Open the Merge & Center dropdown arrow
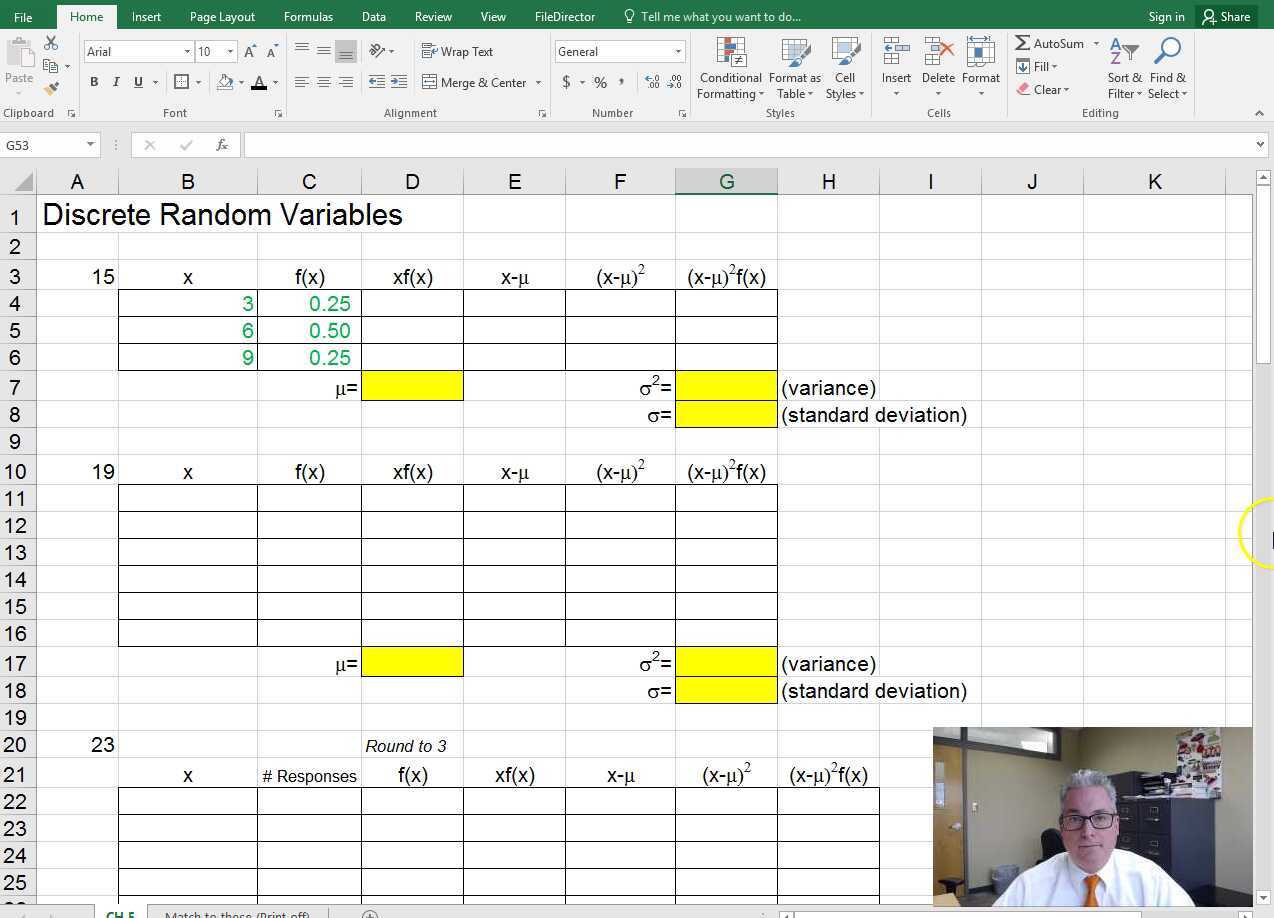This screenshot has height=918, width=1274. click(x=538, y=82)
